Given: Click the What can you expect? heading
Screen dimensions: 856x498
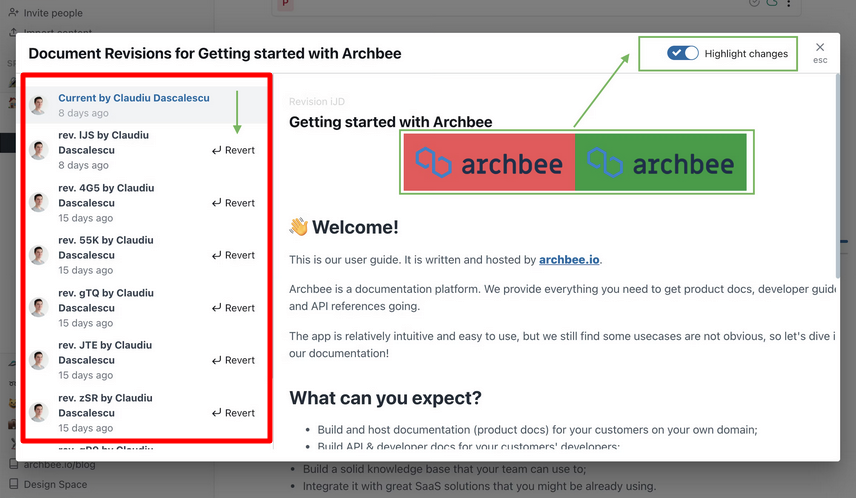Looking at the screenshot, I should tap(385, 398).
